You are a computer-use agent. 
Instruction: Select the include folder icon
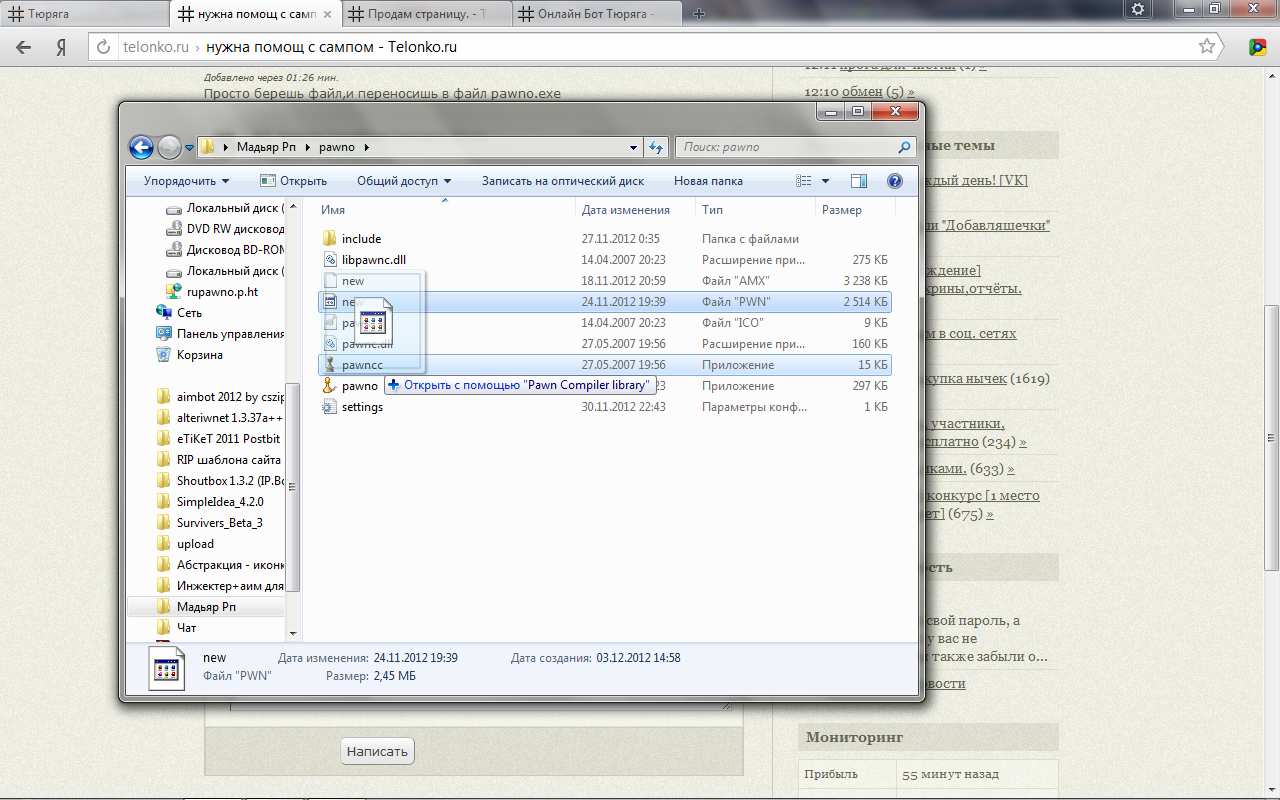coord(329,239)
